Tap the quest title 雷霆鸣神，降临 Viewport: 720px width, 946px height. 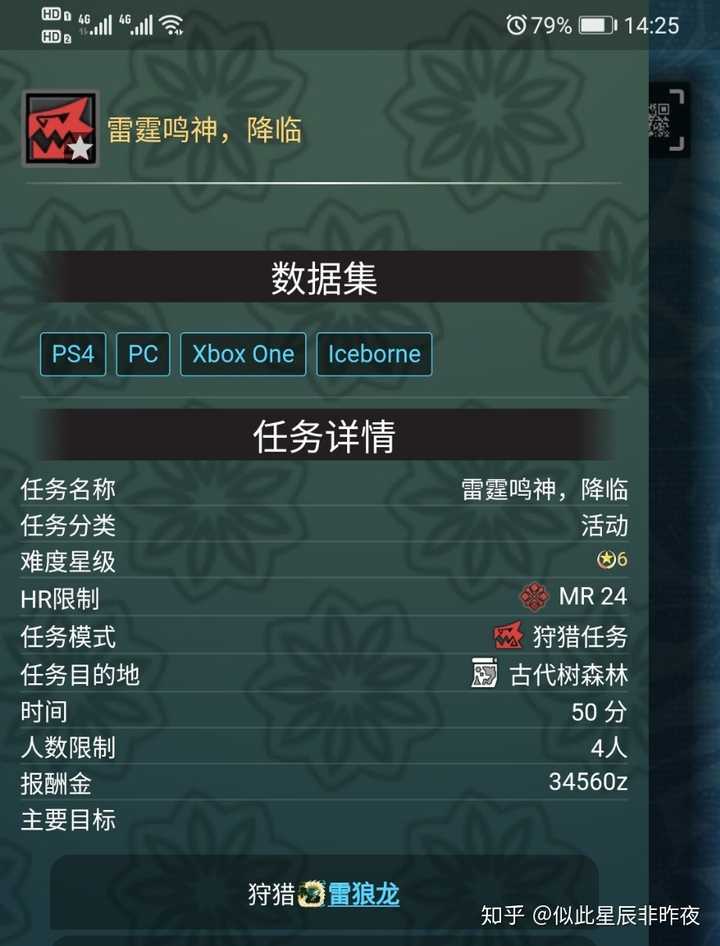(x=204, y=129)
